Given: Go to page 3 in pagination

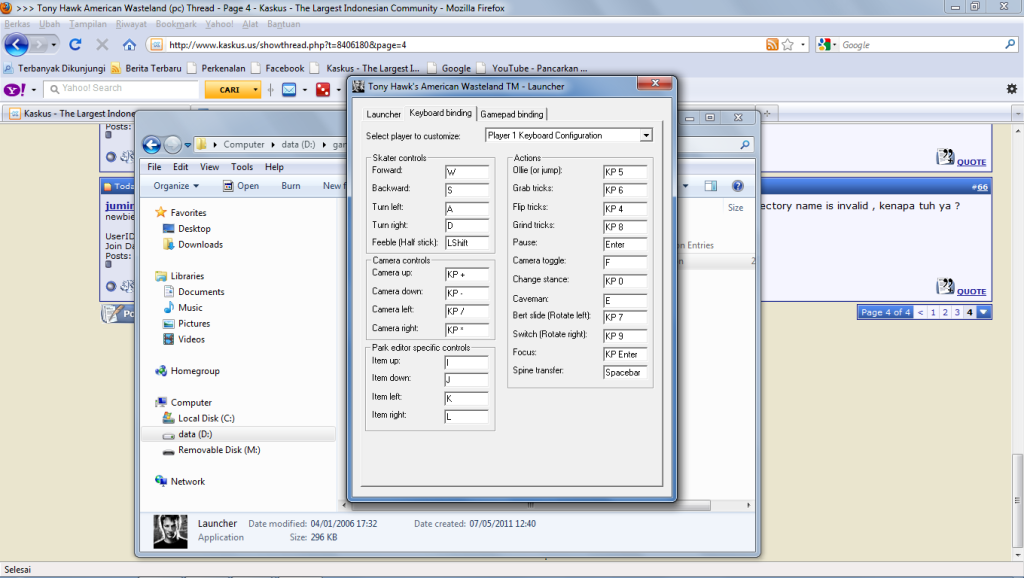Looking at the screenshot, I should (957, 312).
